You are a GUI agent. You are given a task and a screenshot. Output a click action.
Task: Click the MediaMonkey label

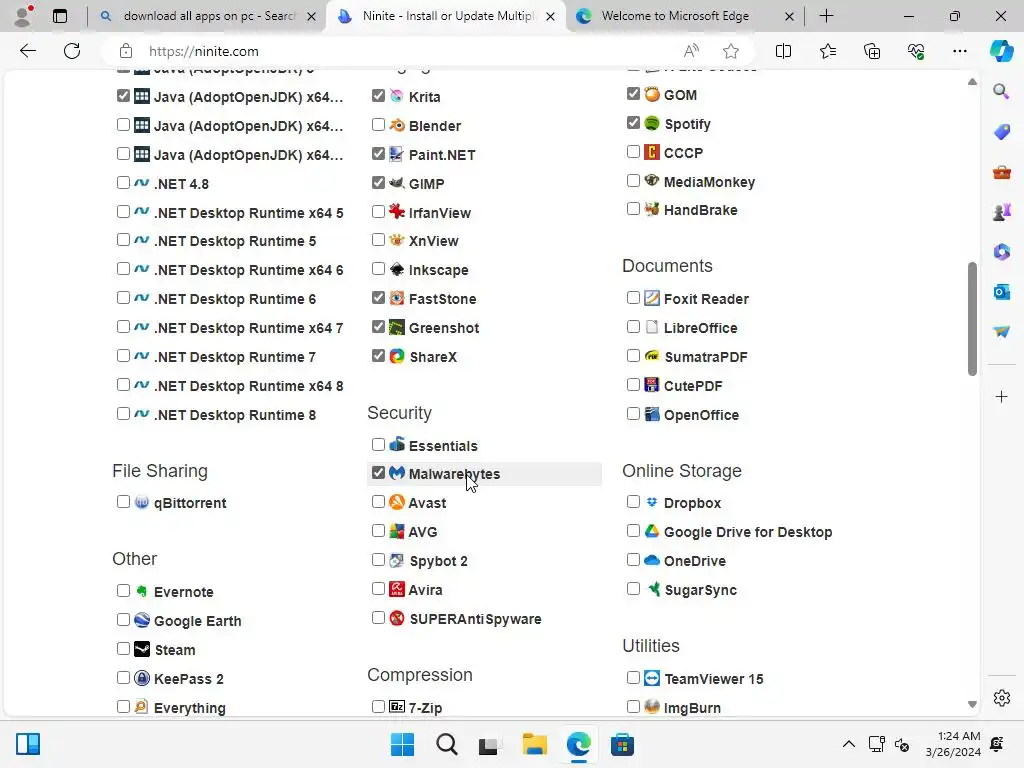pos(709,182)
